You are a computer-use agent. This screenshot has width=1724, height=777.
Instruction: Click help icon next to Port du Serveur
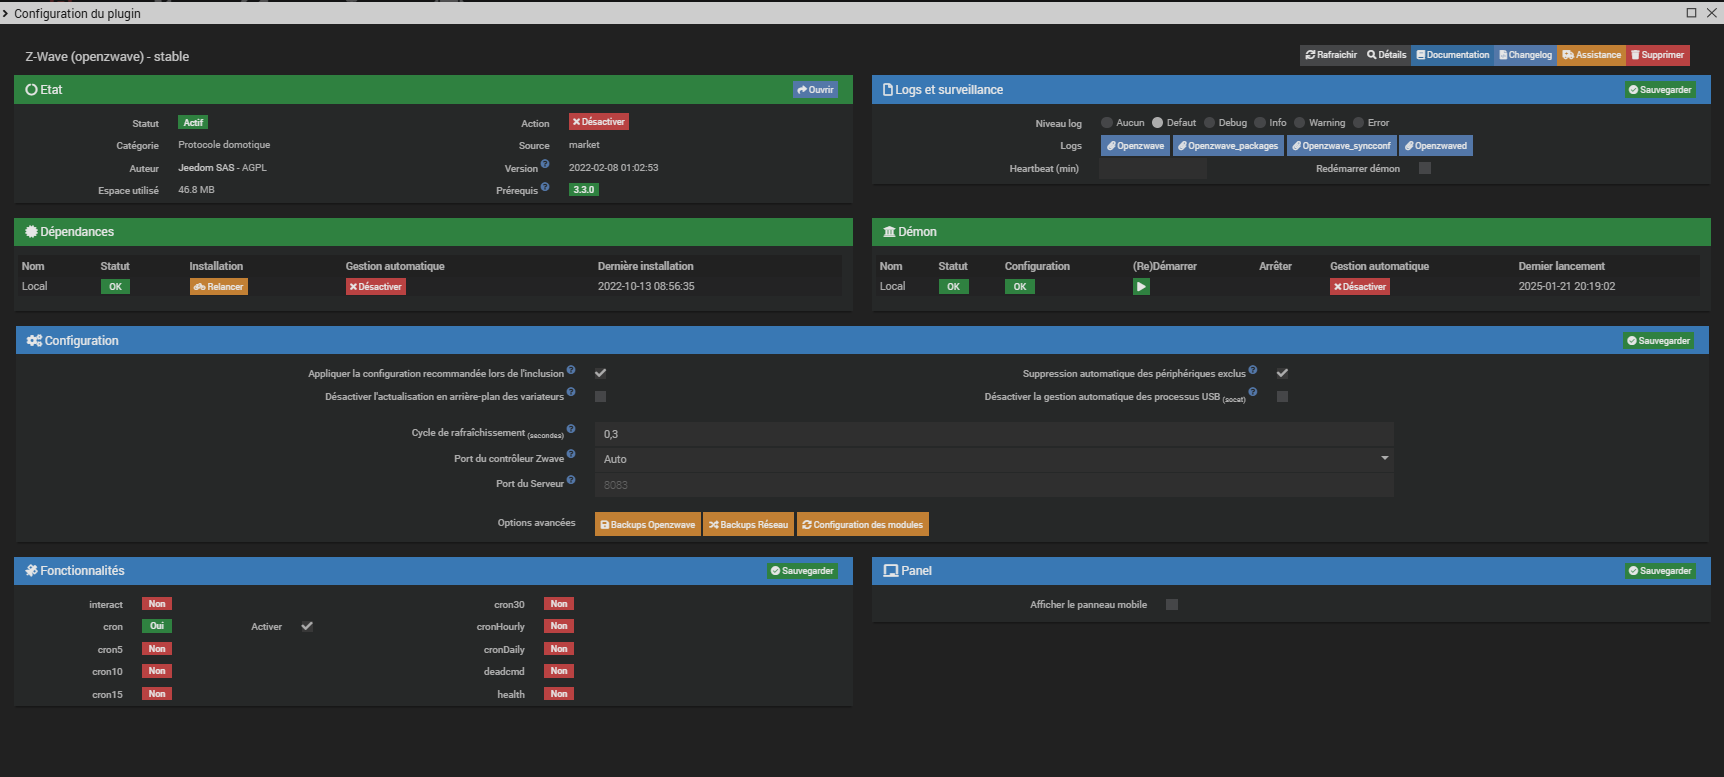(571, 480)
